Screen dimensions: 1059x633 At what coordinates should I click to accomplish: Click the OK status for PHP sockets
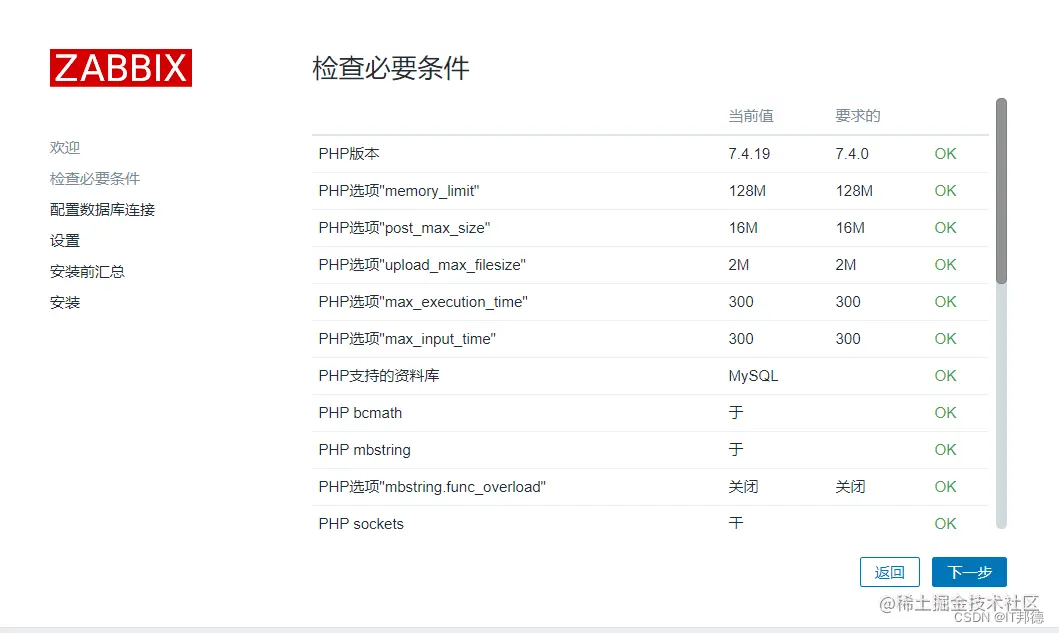tap(945, 523)
